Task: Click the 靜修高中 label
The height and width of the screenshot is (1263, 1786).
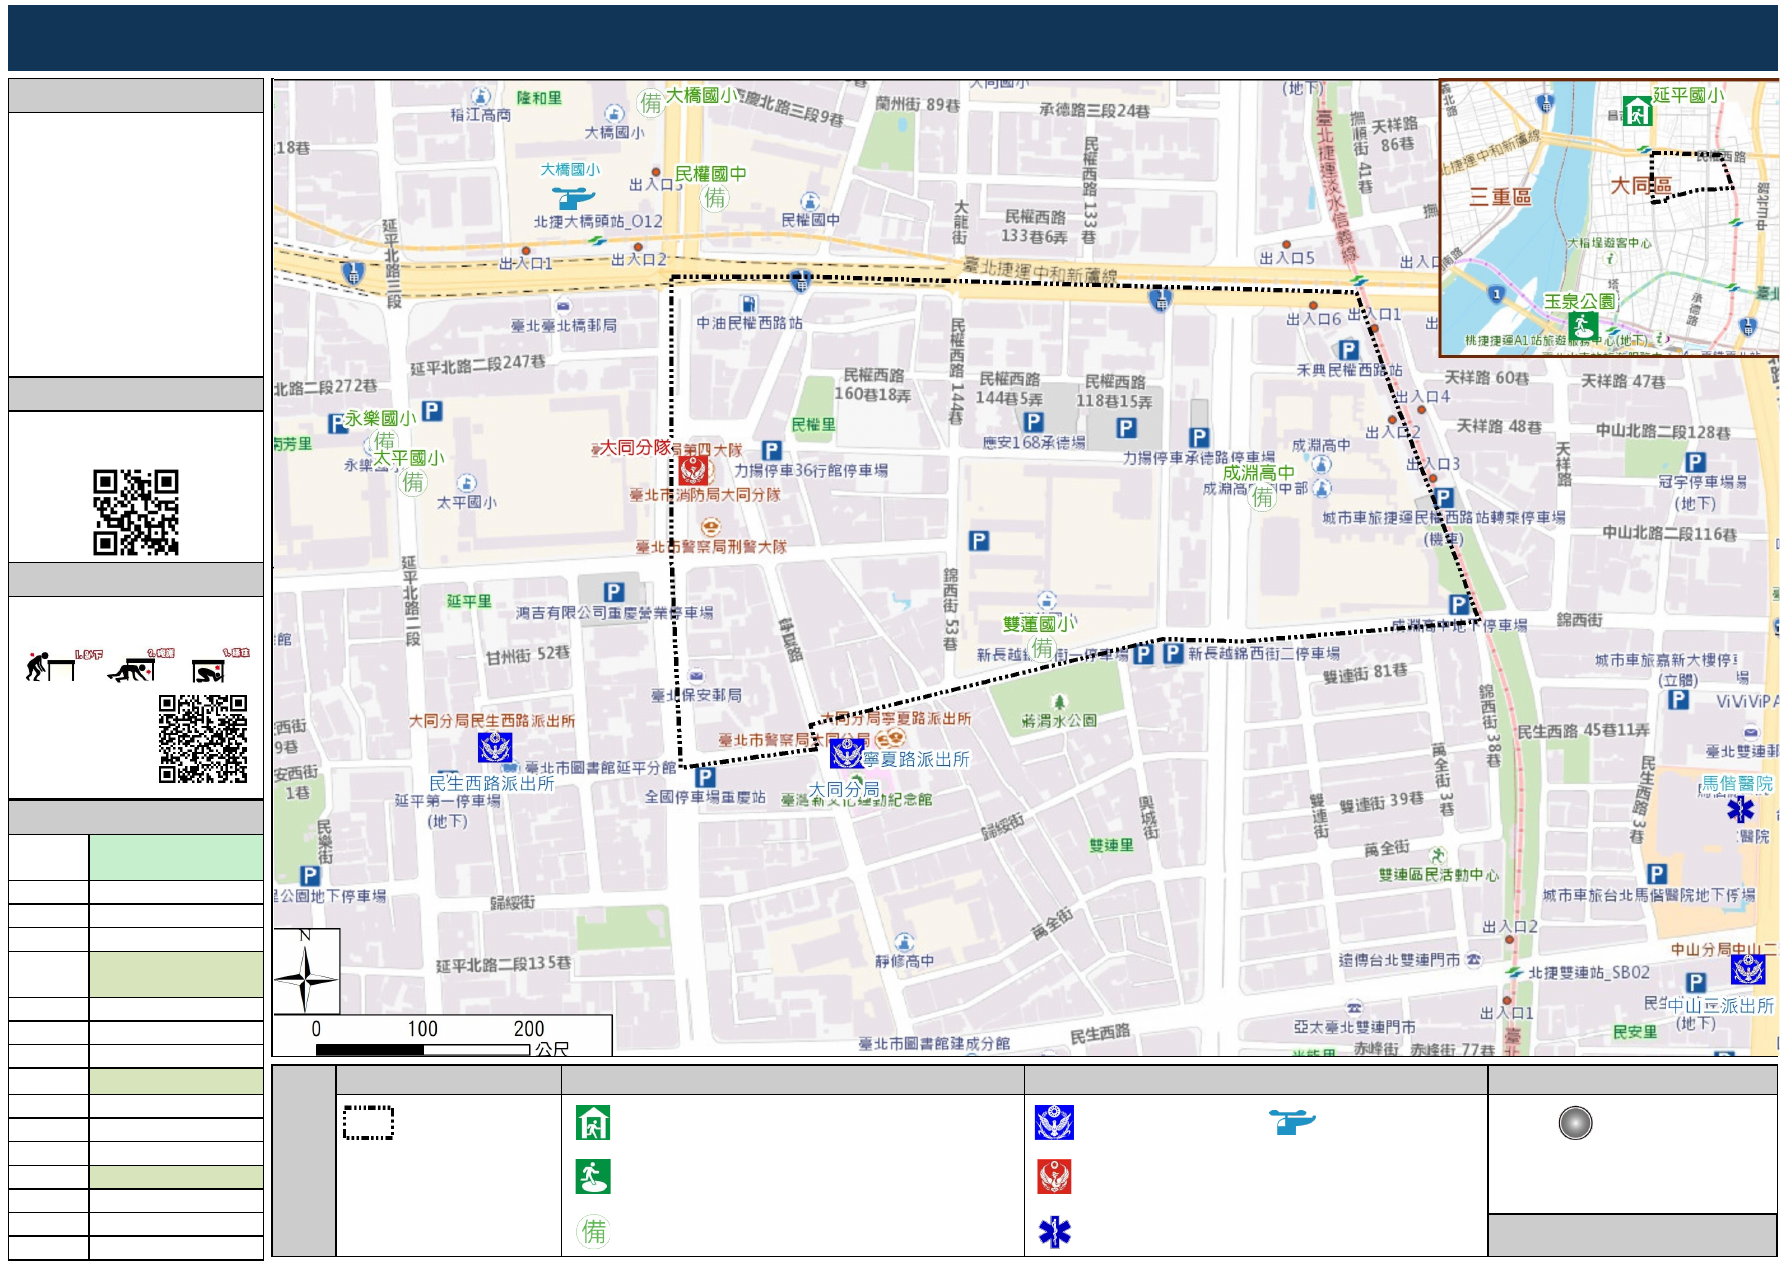Action: 905,961
